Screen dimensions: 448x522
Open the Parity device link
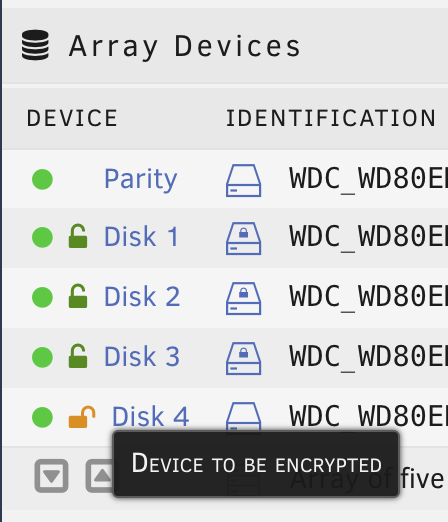(x=141, y=180)
